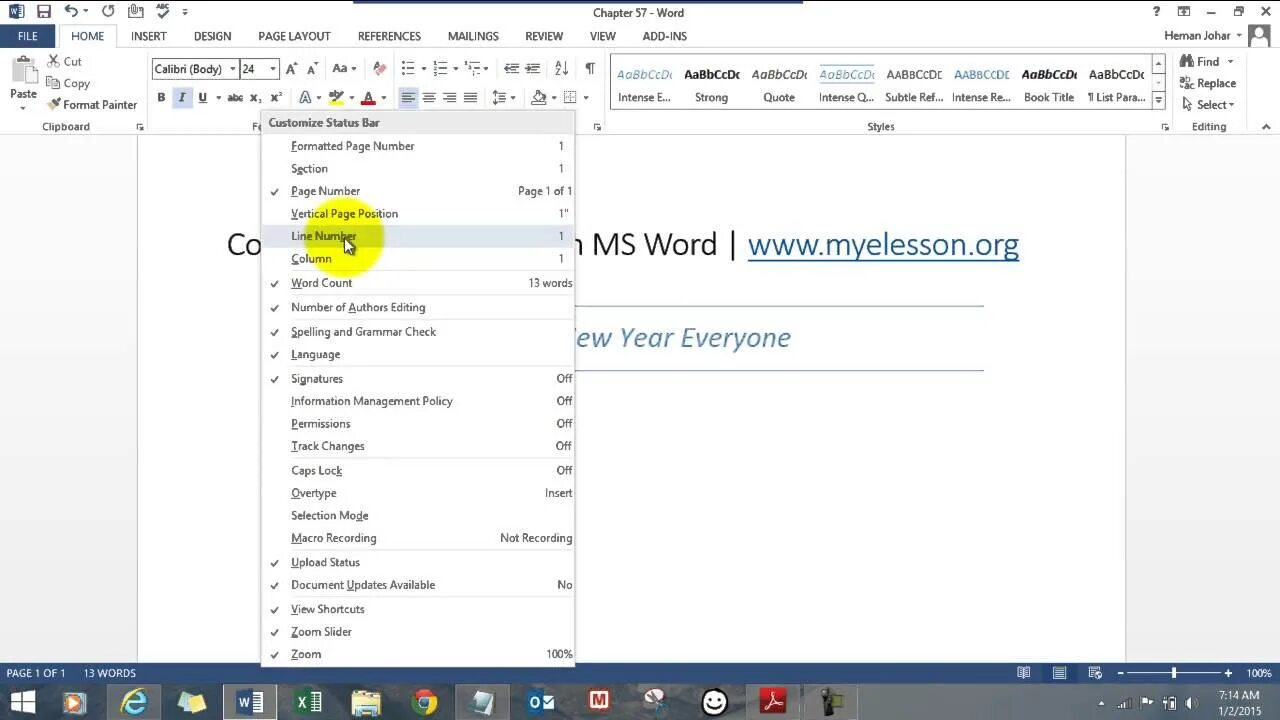Switch to Web Layout view in status bar

1095,673
